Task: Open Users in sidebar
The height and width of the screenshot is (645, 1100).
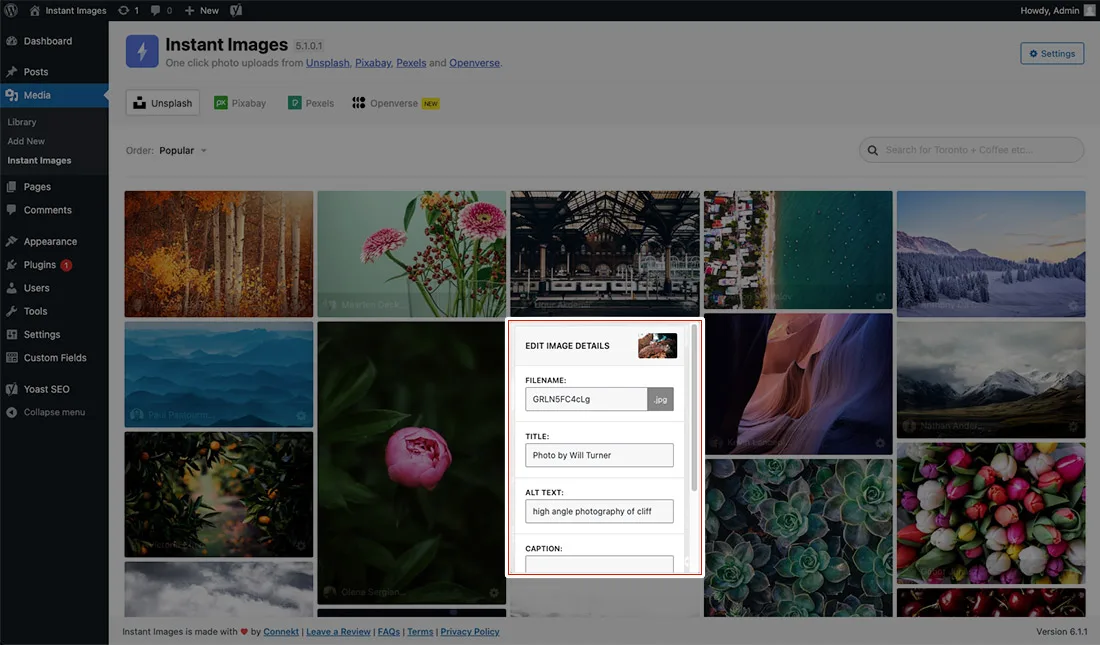Action: pyautogui.click(x=54, y=288)
